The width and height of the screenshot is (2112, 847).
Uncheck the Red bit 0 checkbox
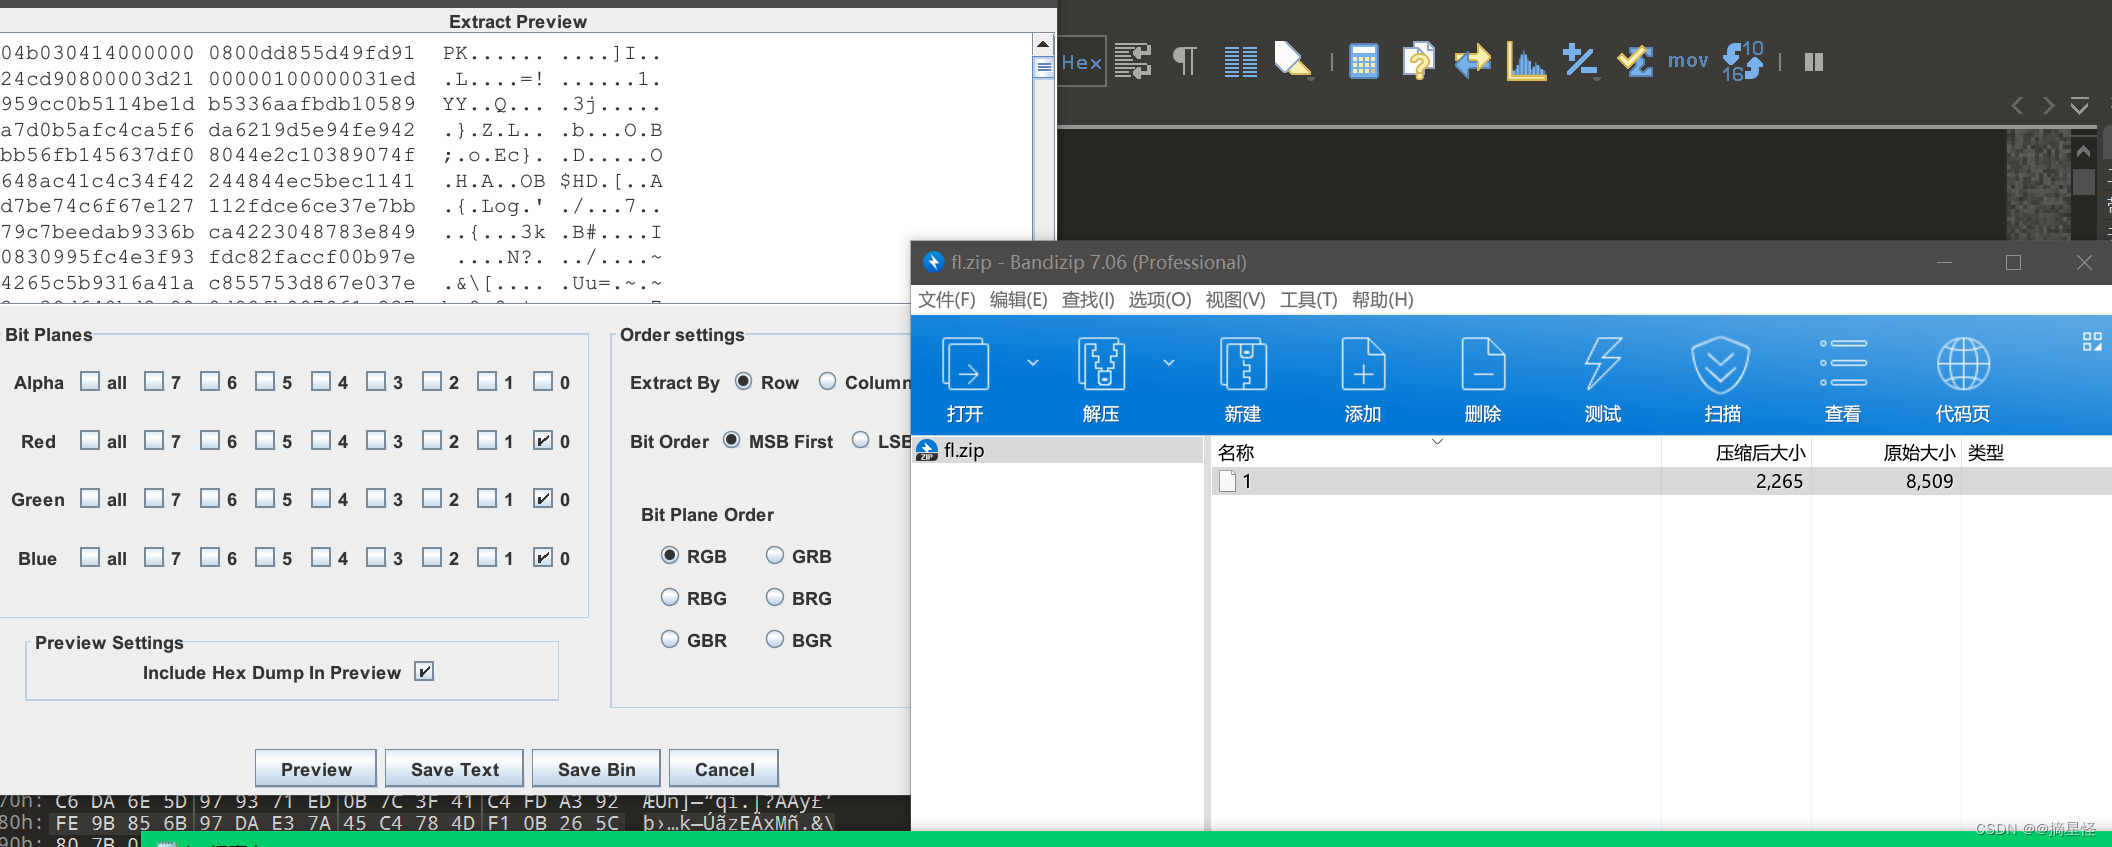tap(543, 440)
